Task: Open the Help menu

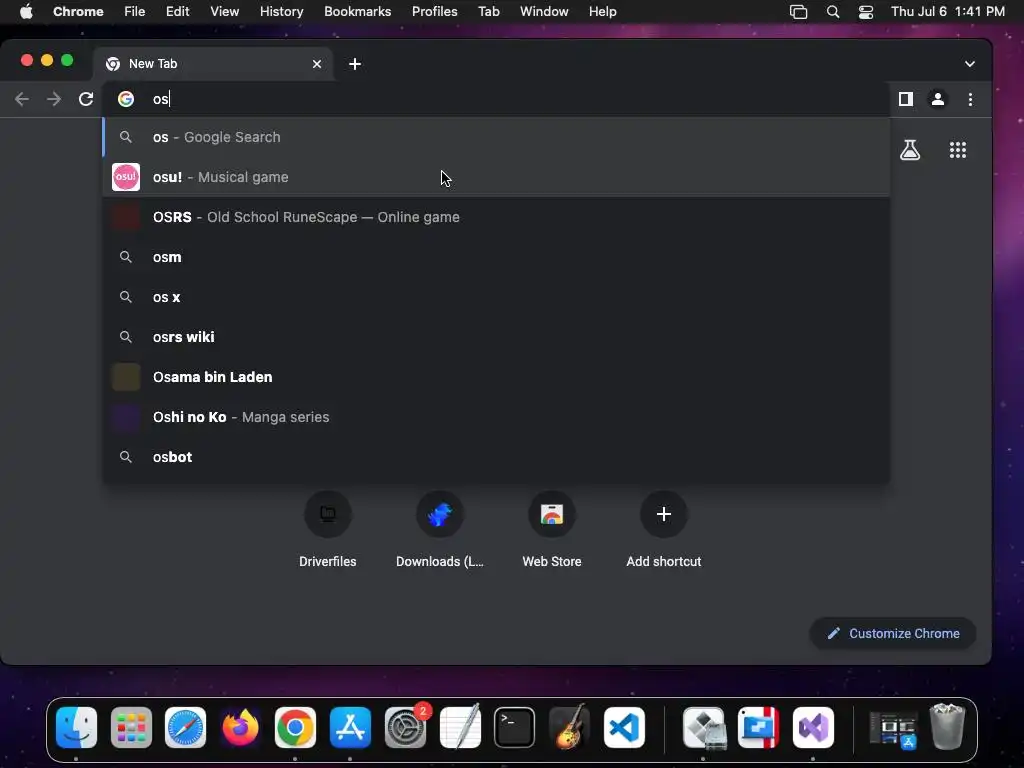Action: coord(602,12)
